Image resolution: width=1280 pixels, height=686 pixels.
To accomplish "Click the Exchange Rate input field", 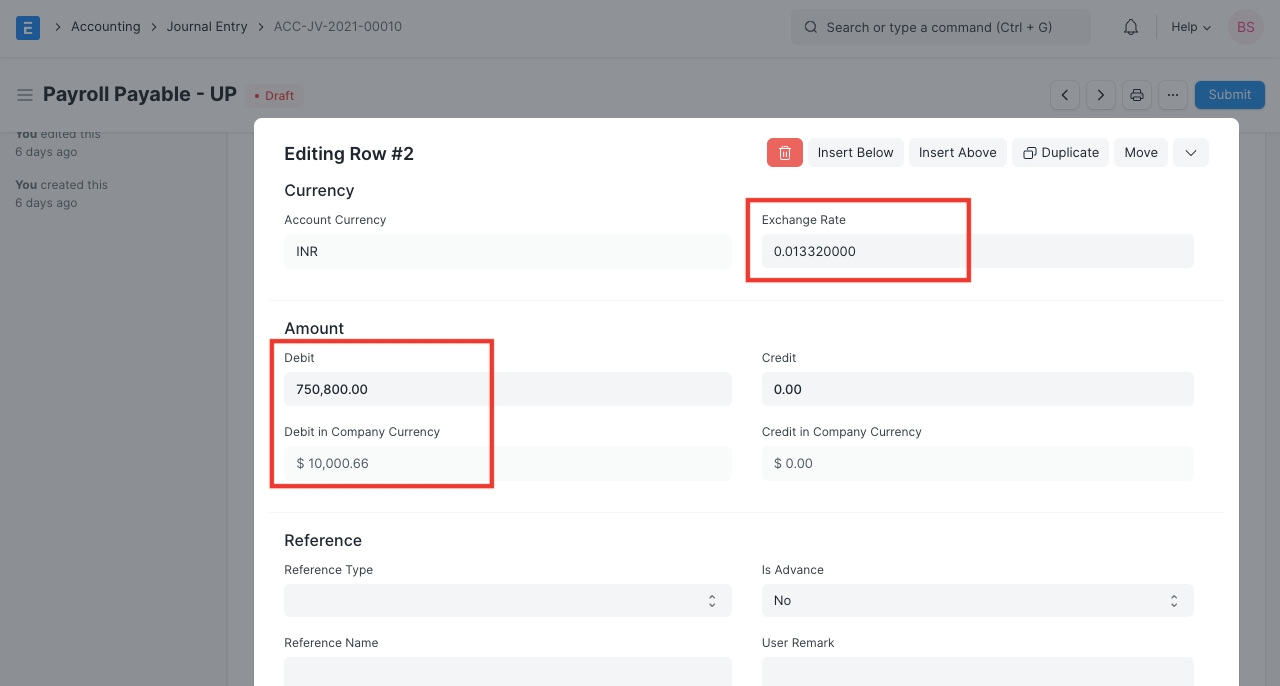I will [x=977, y=251].
